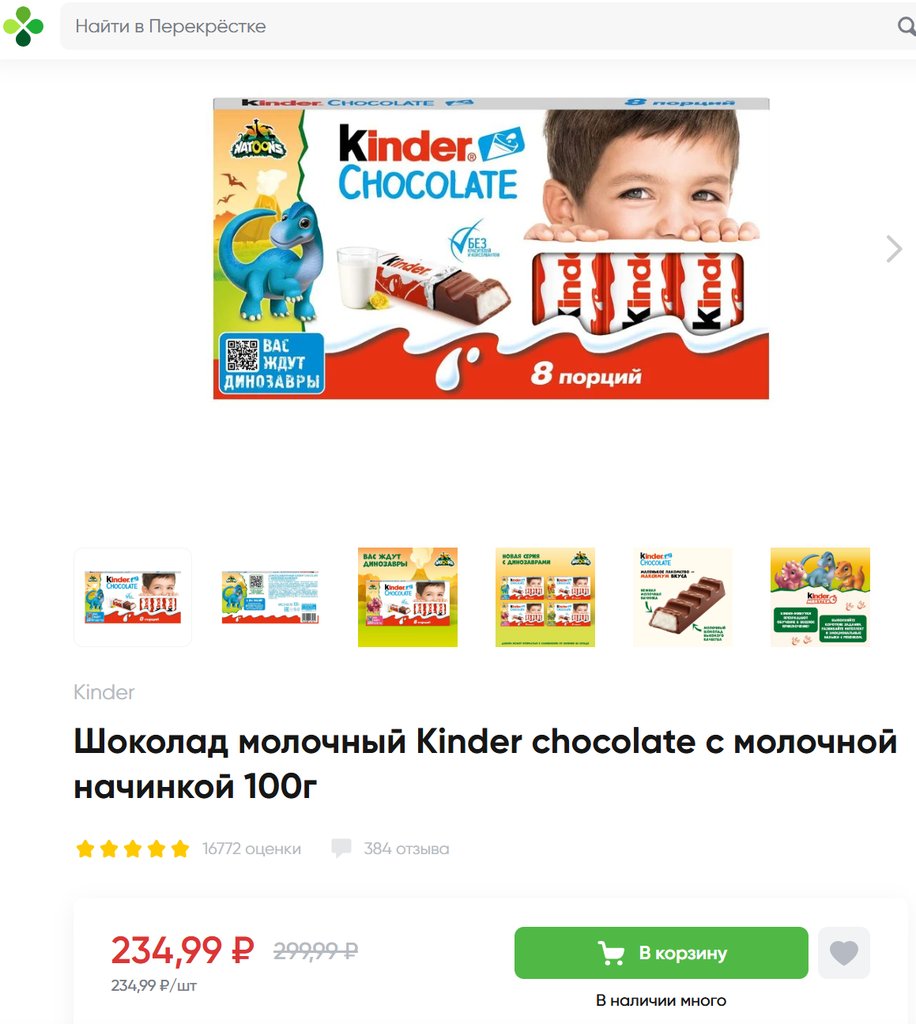Click the Perekrestok clover logo
916x1024 pixels.
click(x=24, y=26)
